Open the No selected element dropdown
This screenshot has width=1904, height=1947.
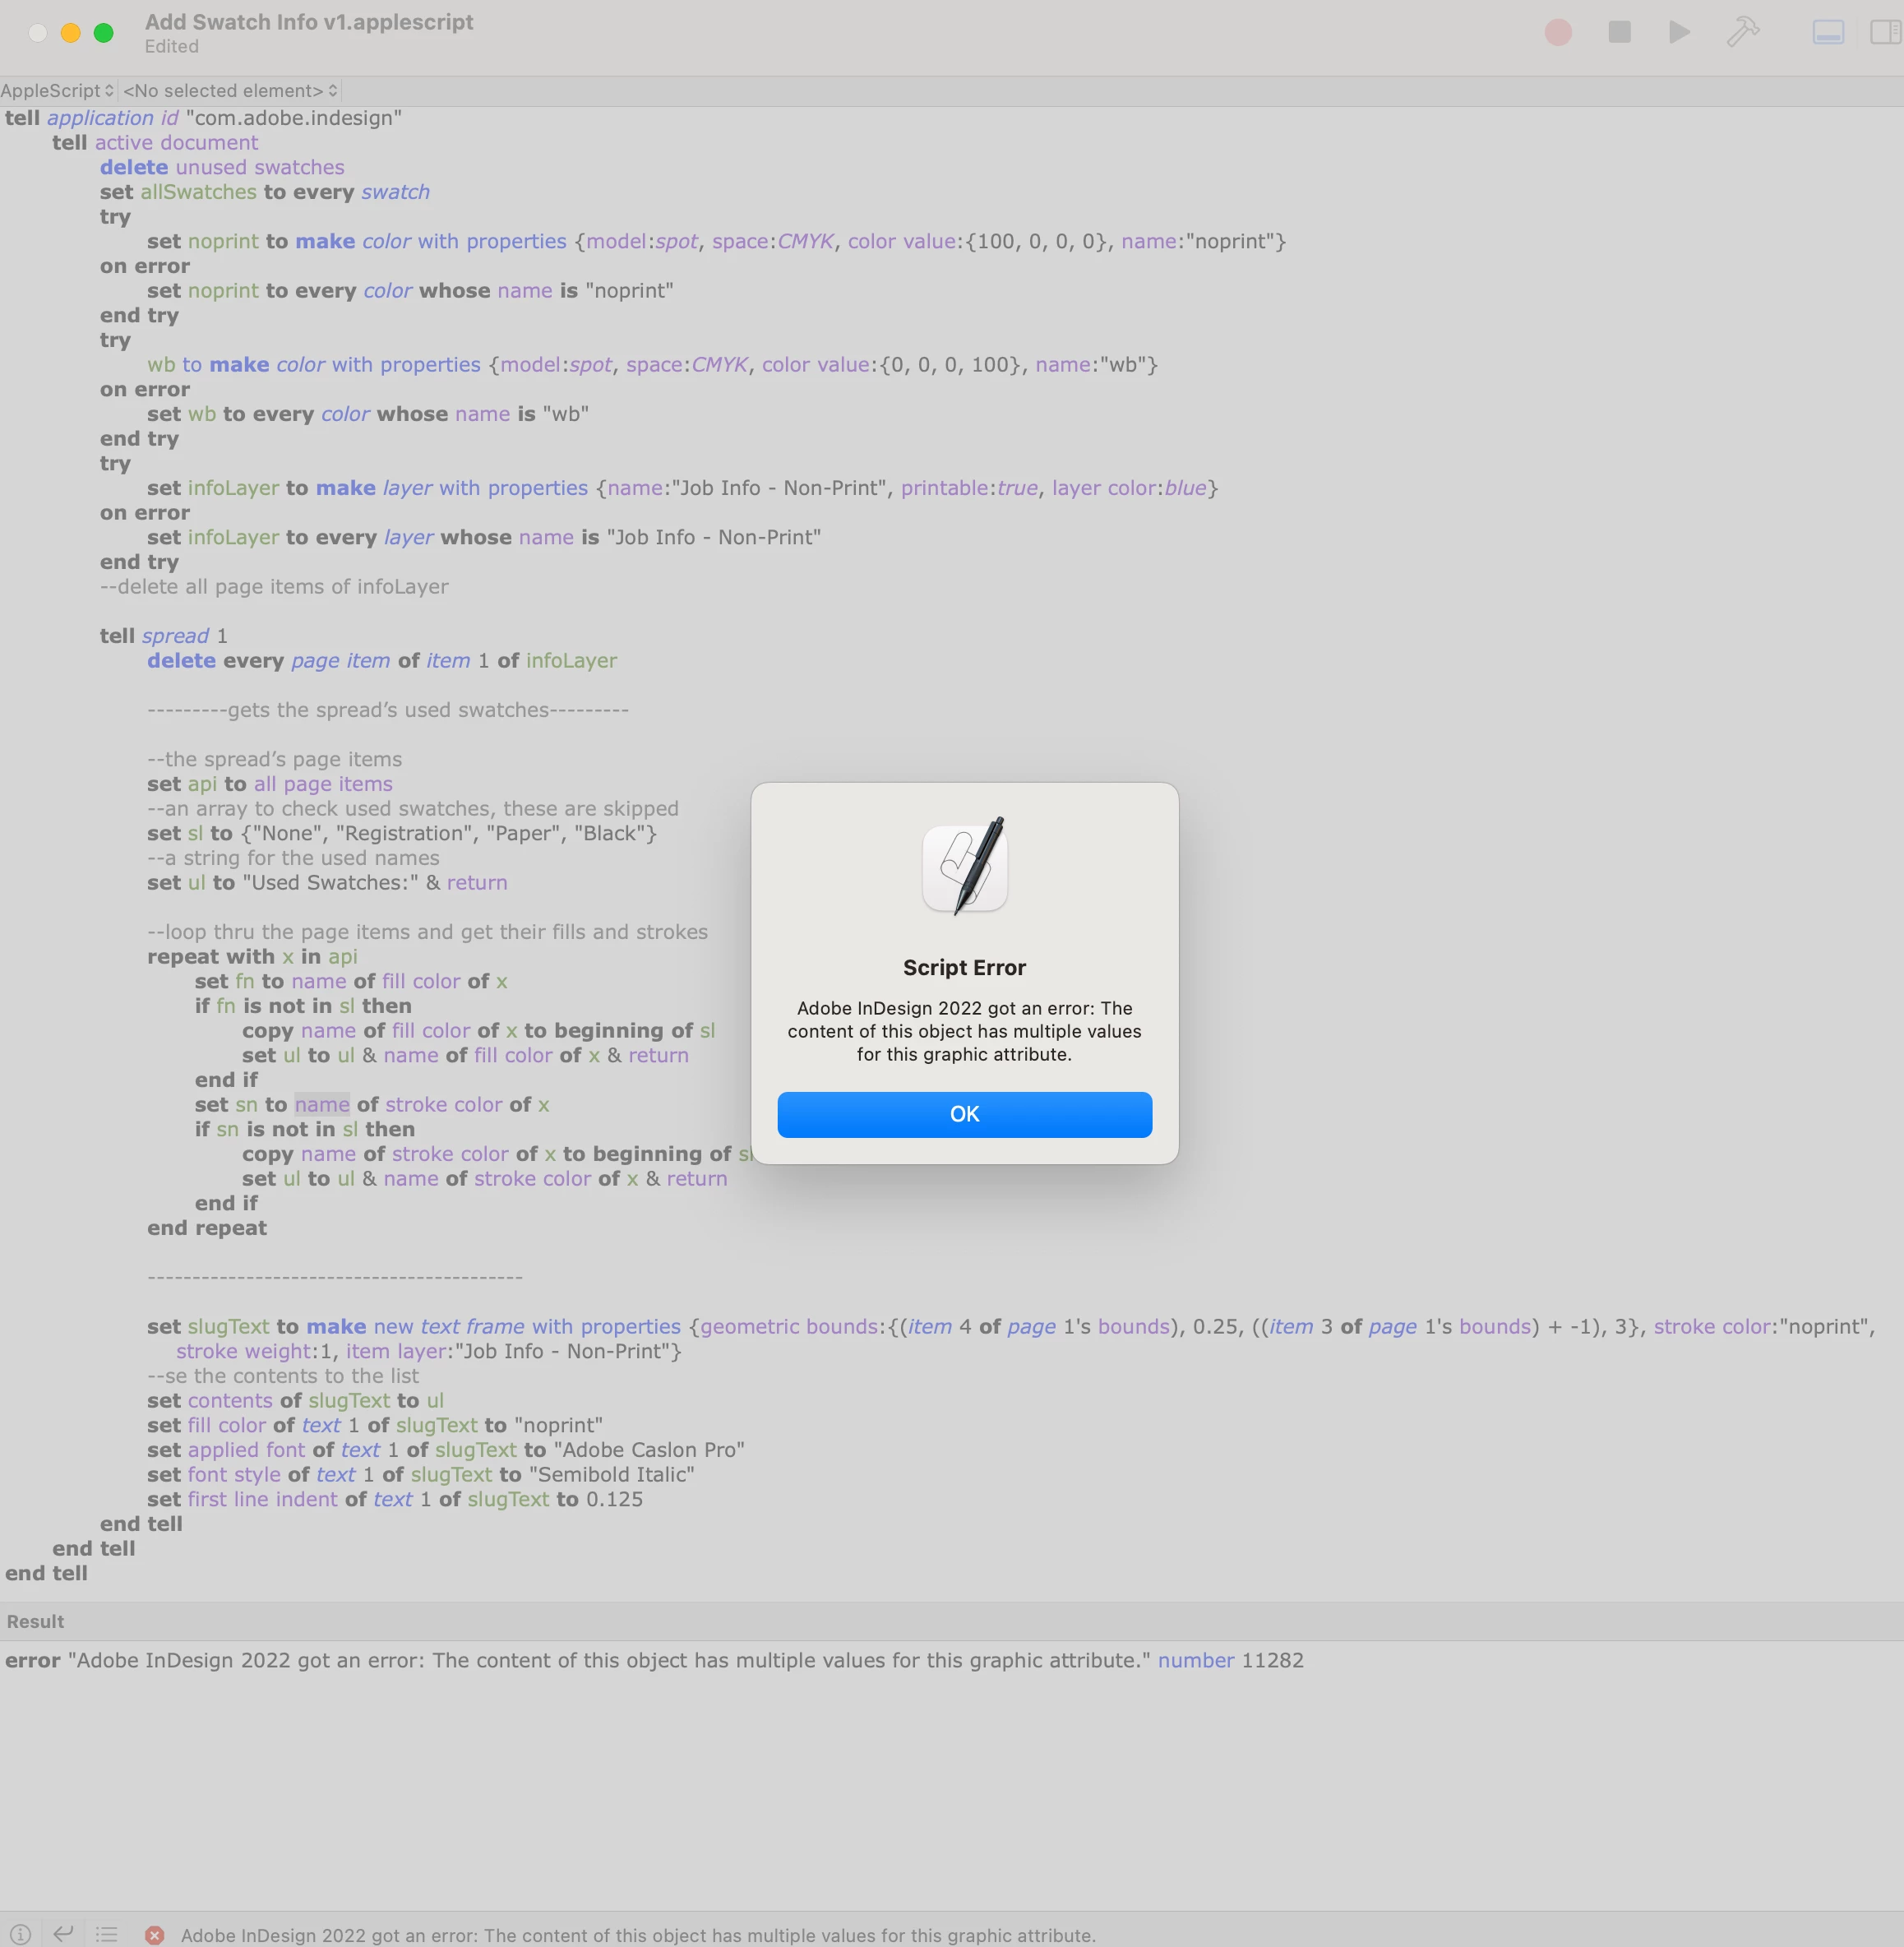[x=230, y=90]
